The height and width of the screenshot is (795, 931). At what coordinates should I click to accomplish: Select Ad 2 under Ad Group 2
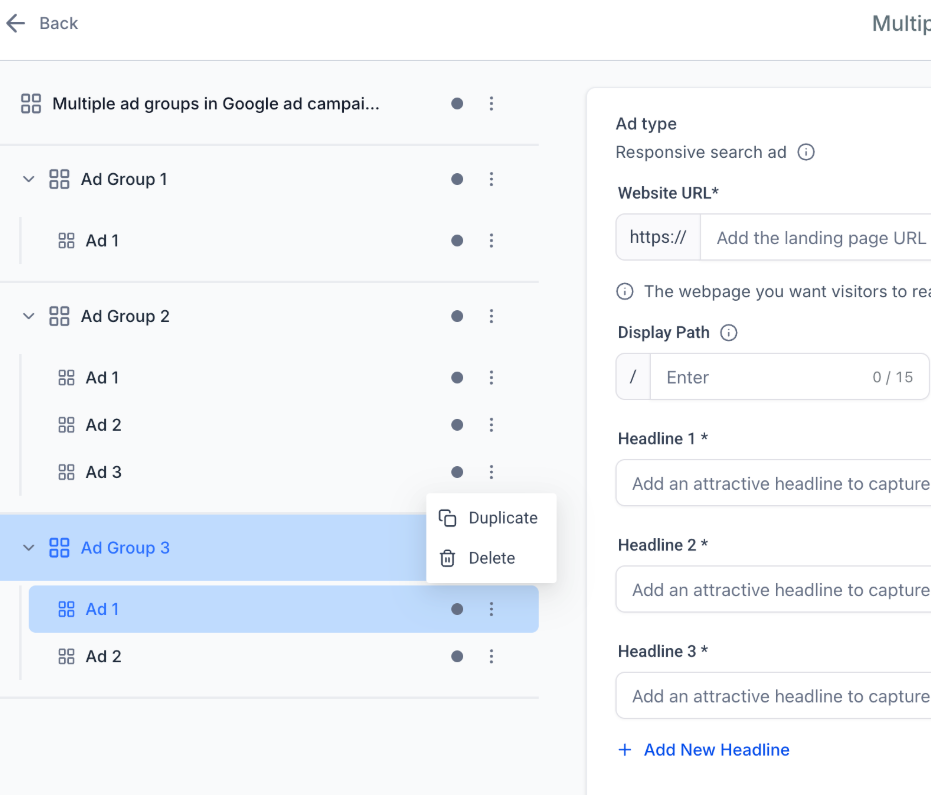[103, 425]
